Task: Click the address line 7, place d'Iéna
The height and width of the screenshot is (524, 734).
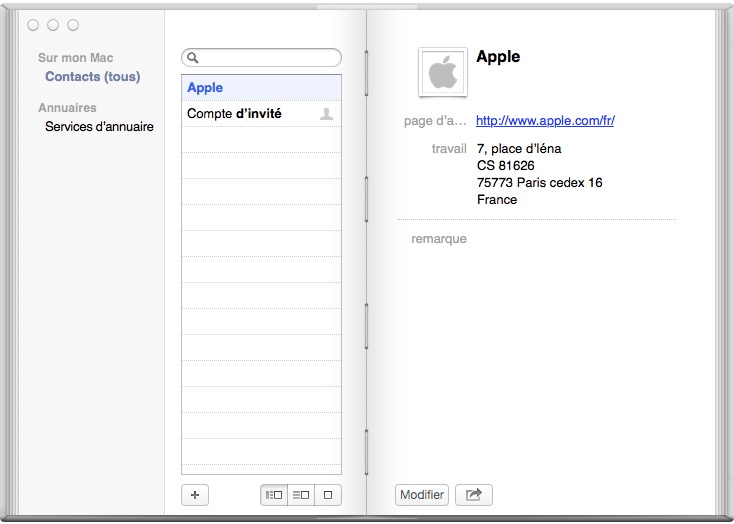Action: (519, 149)
